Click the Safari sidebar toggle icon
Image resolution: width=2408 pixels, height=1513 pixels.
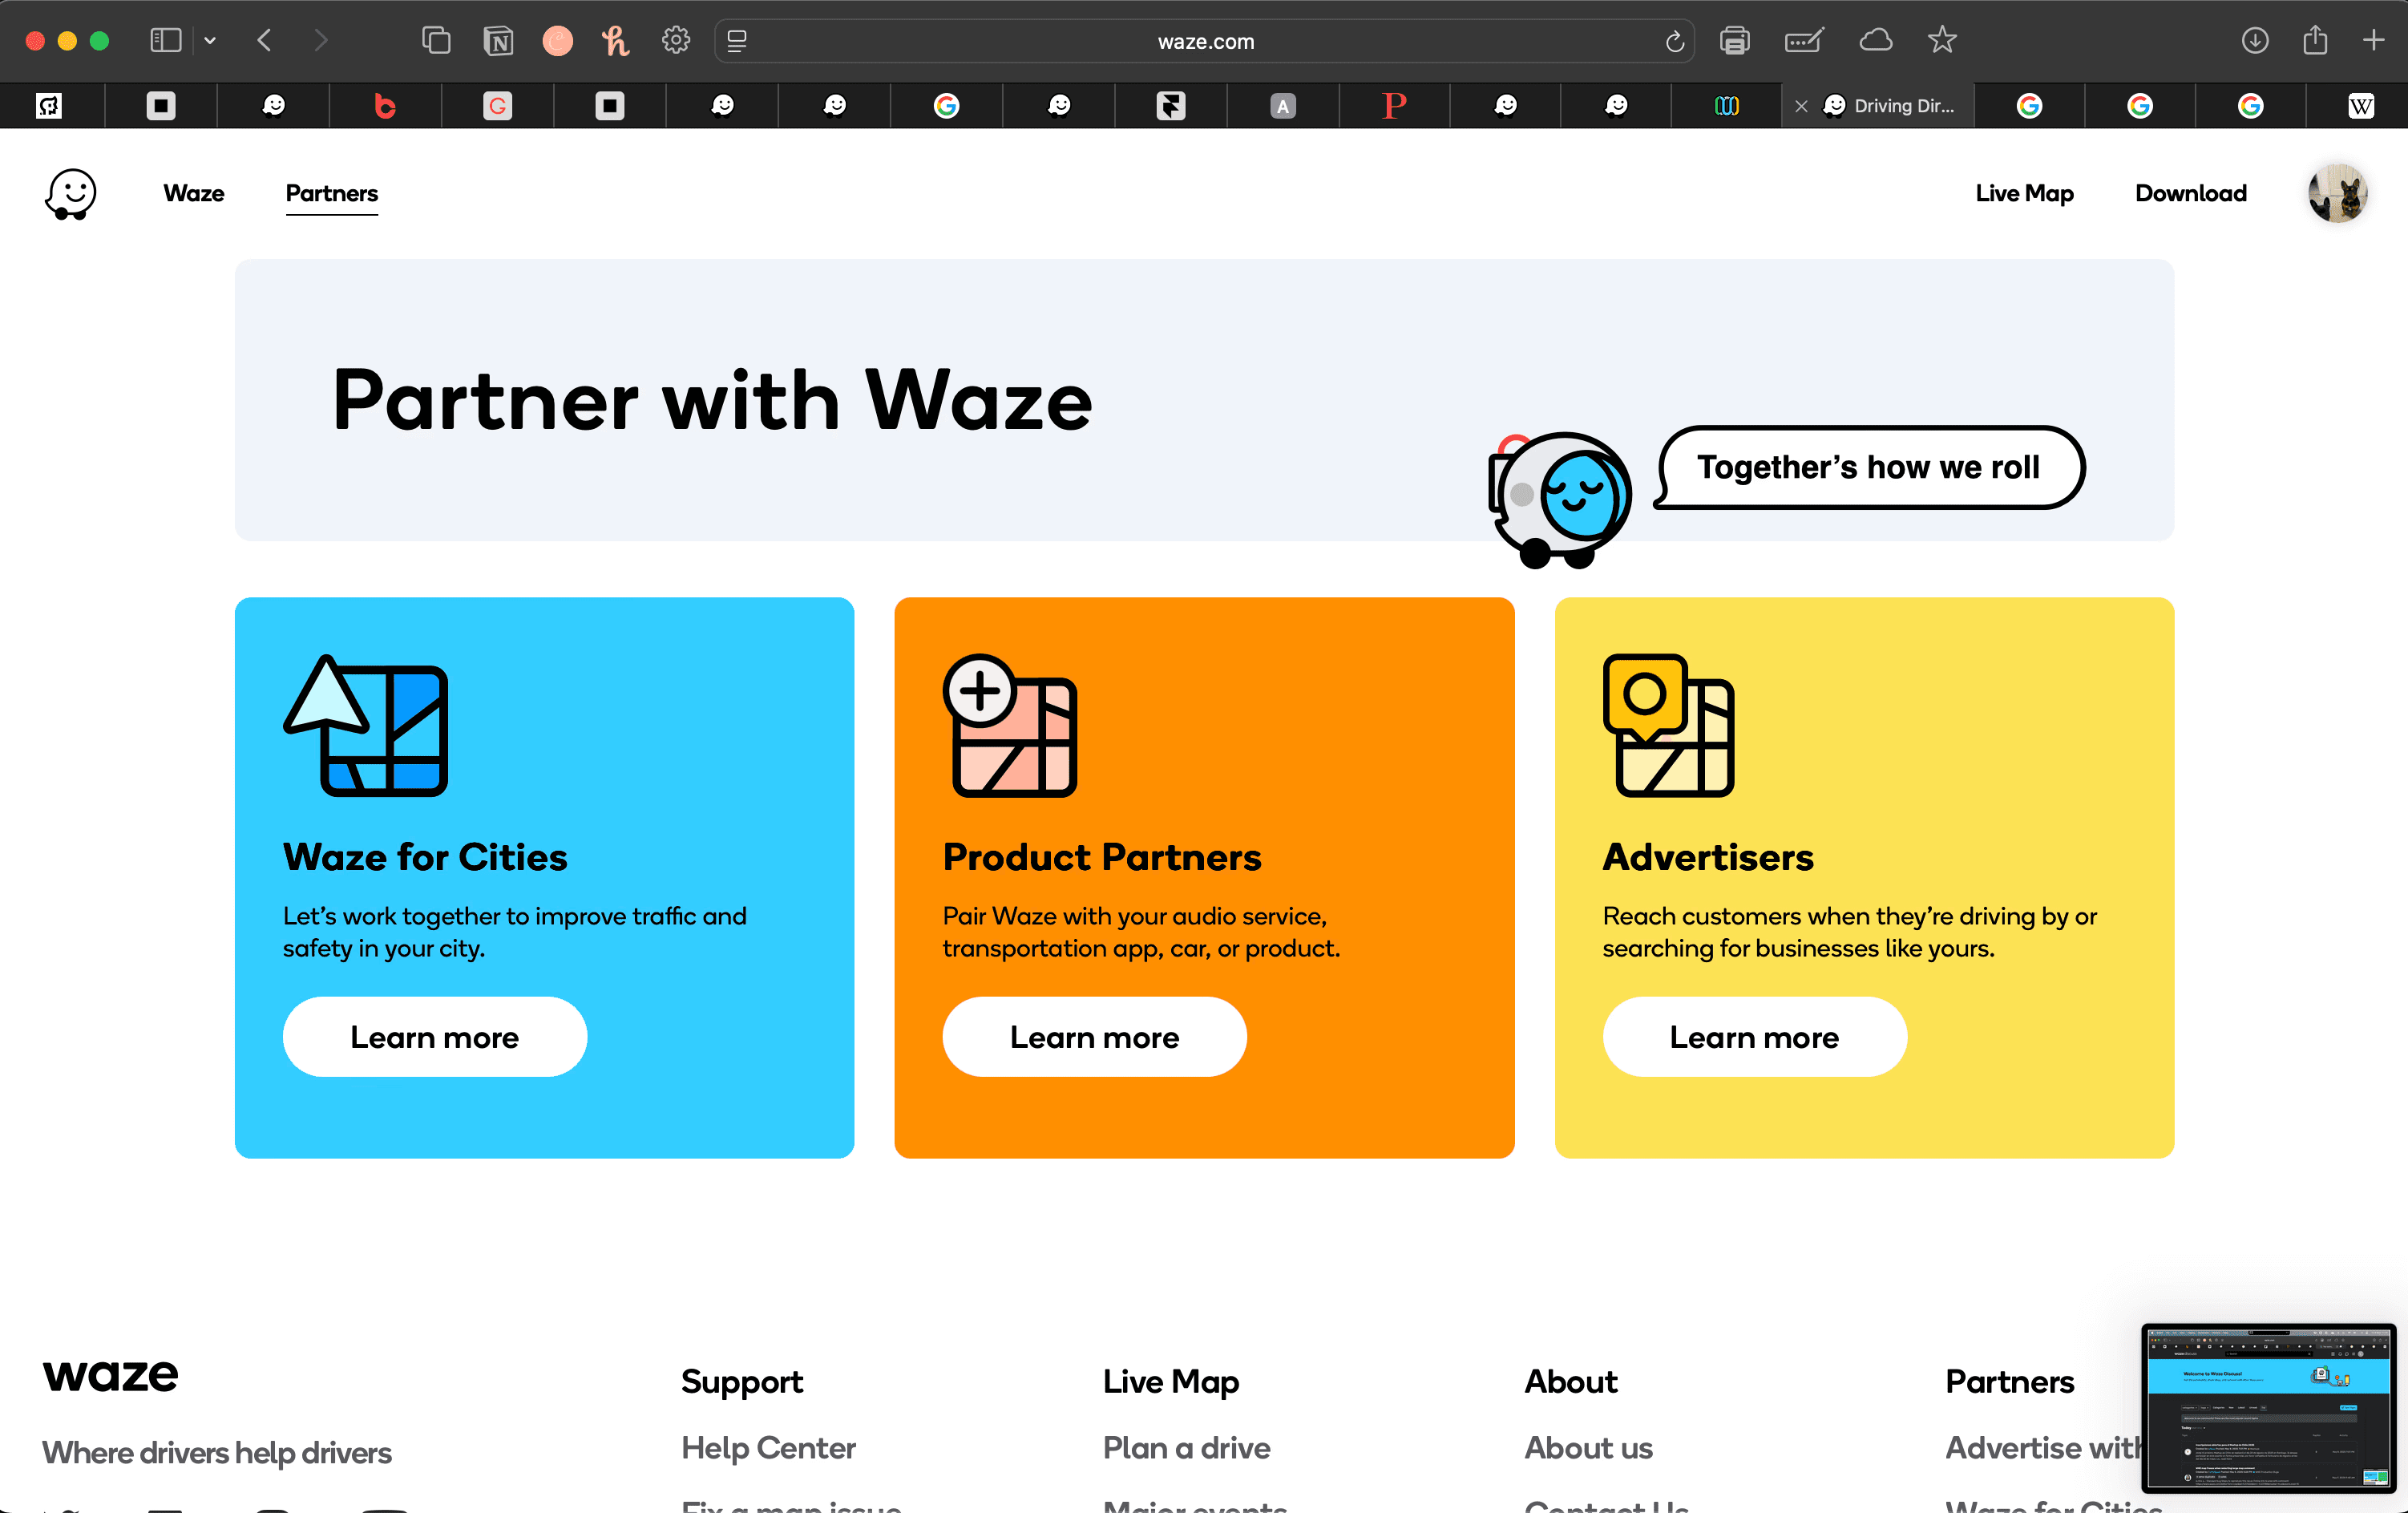click(x=165, y=41)
